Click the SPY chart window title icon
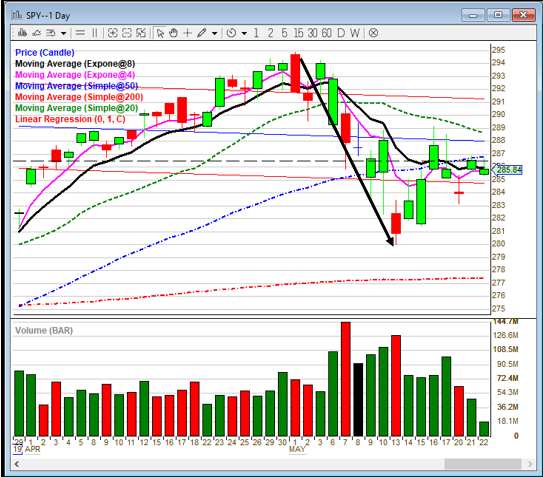The height and width of the screenshot is (477, 543). [16, 15]
